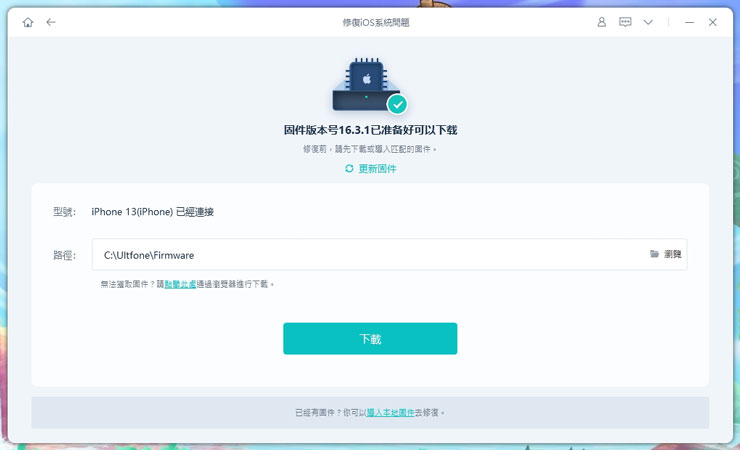Minimize the repair window
This screenshot has height=450, width=740.
pyautogui.click(x=690, y=22)
